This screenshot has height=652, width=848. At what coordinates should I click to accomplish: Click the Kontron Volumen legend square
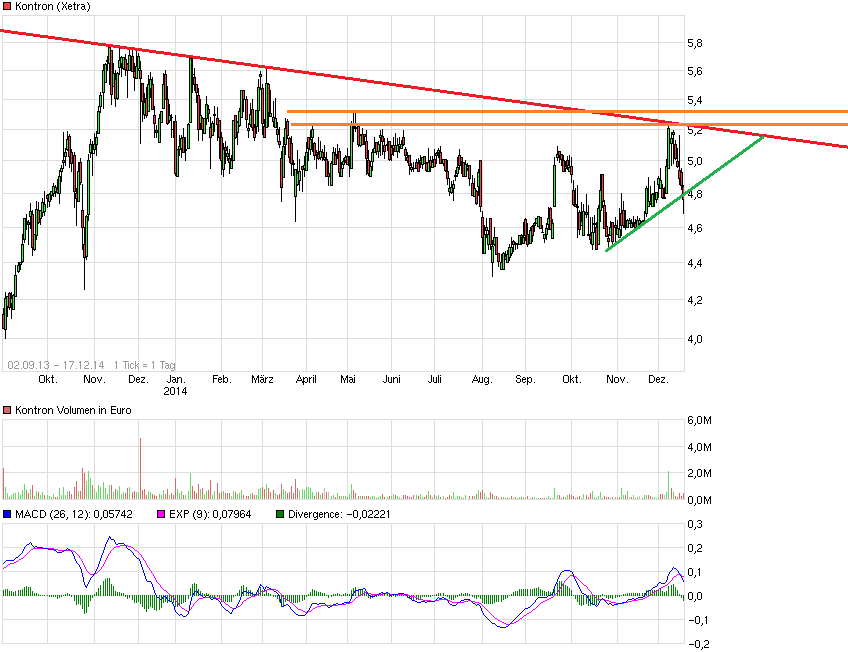point(6,410)
